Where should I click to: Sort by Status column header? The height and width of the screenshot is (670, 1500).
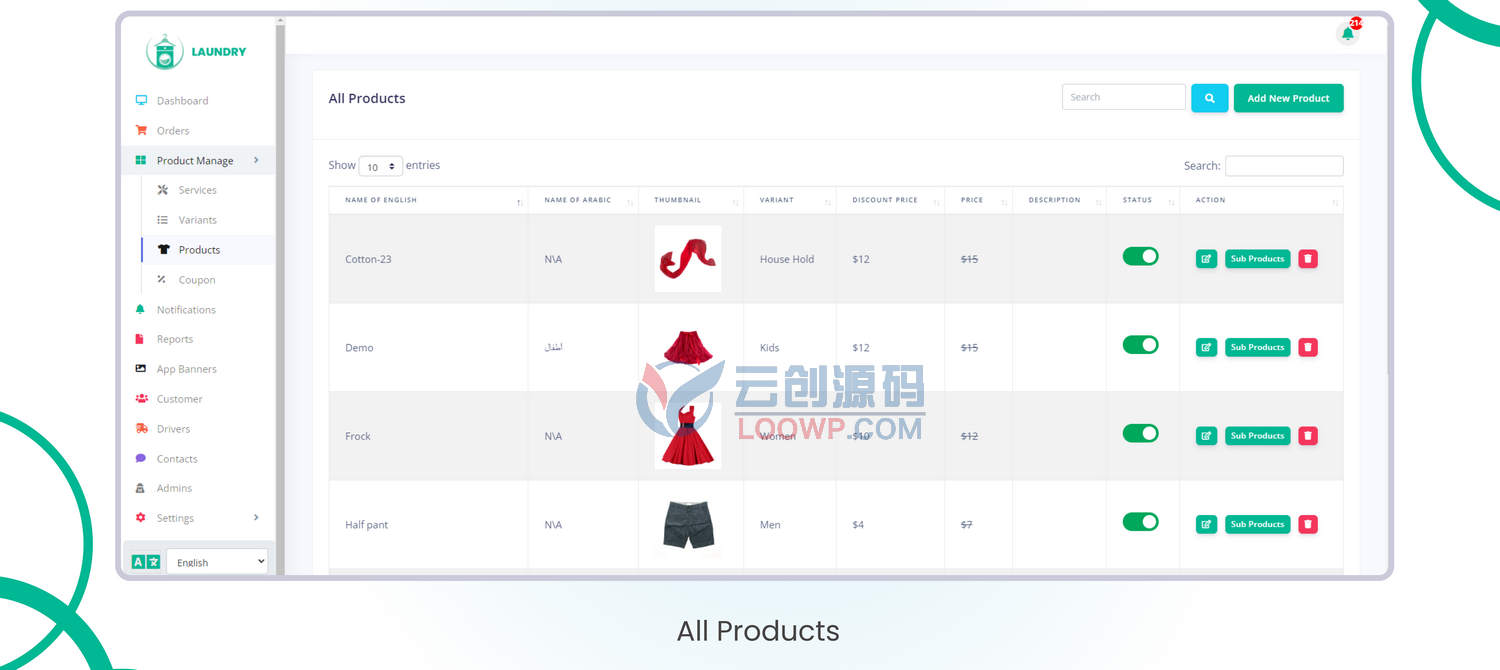(x=1143, y=200)
